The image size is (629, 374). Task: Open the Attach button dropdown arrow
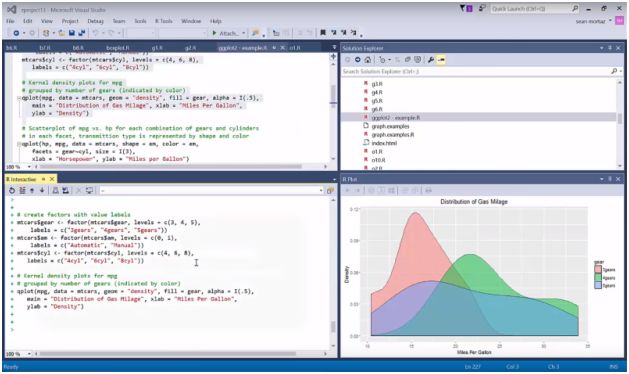pyautogui.click(x=243, y=33)
